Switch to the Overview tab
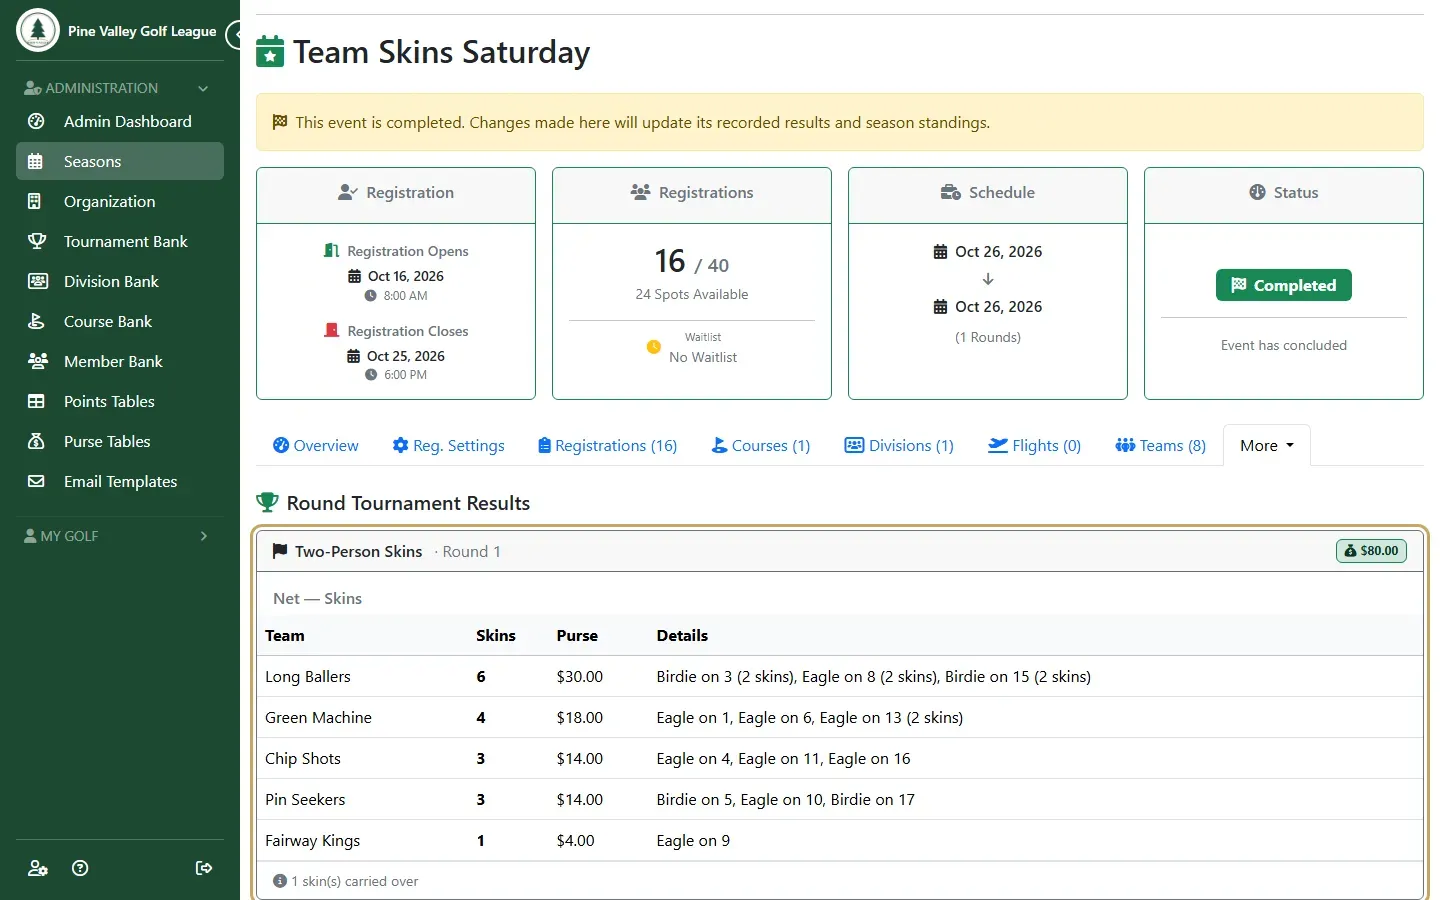The height and width of the screenshot is (900, 1440). (316, 445)
